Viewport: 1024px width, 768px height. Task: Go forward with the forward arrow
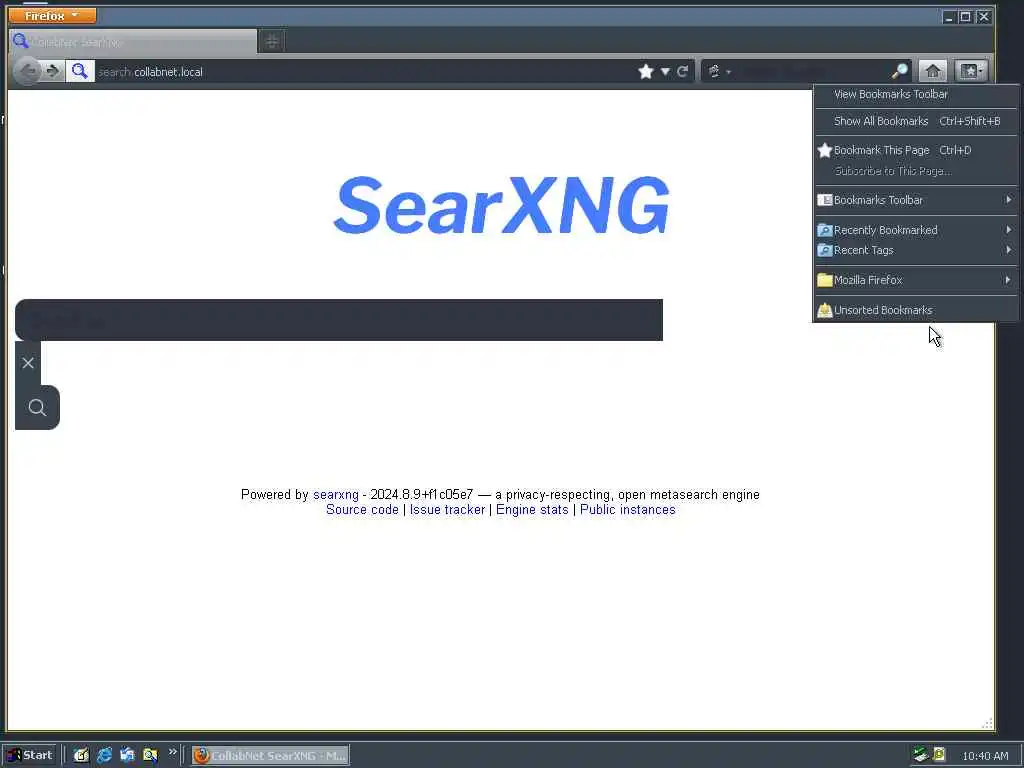coord(53,71)
